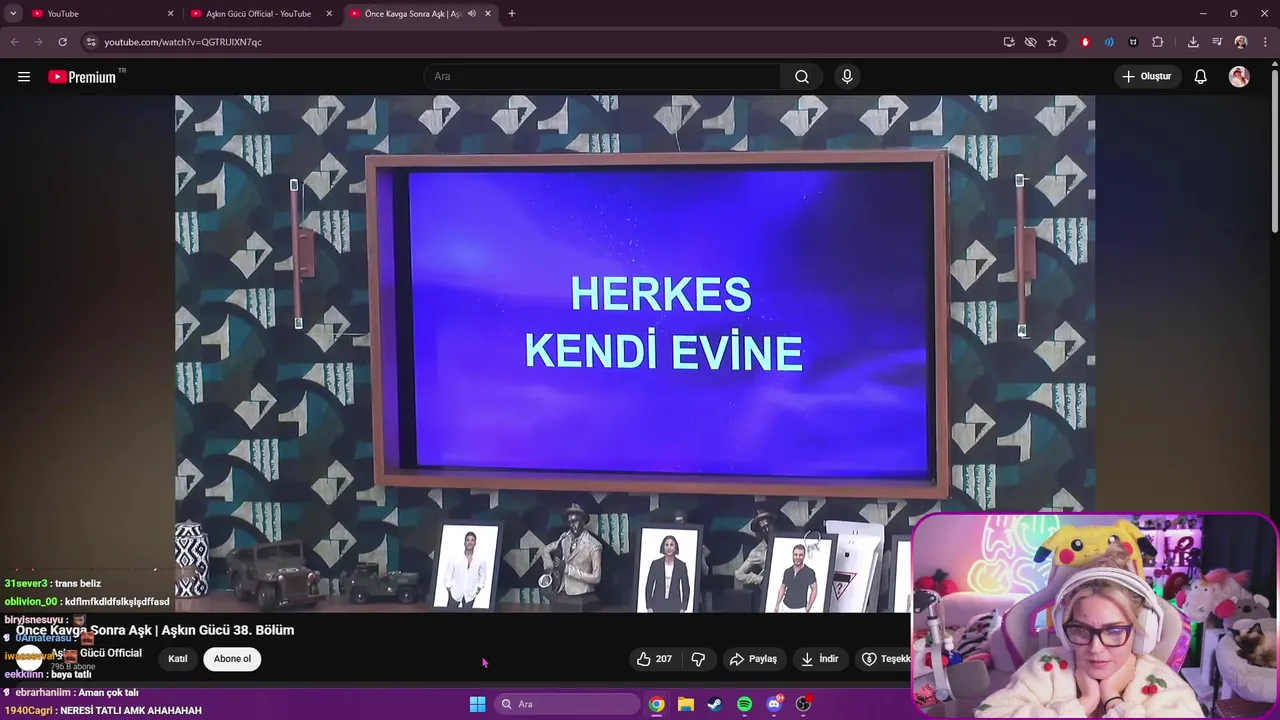Image resolution: width=1280 pixels, height=720 pixels.
Task: Mute the audio-playing tab speaker icon
Action: (x=472, y=14)
